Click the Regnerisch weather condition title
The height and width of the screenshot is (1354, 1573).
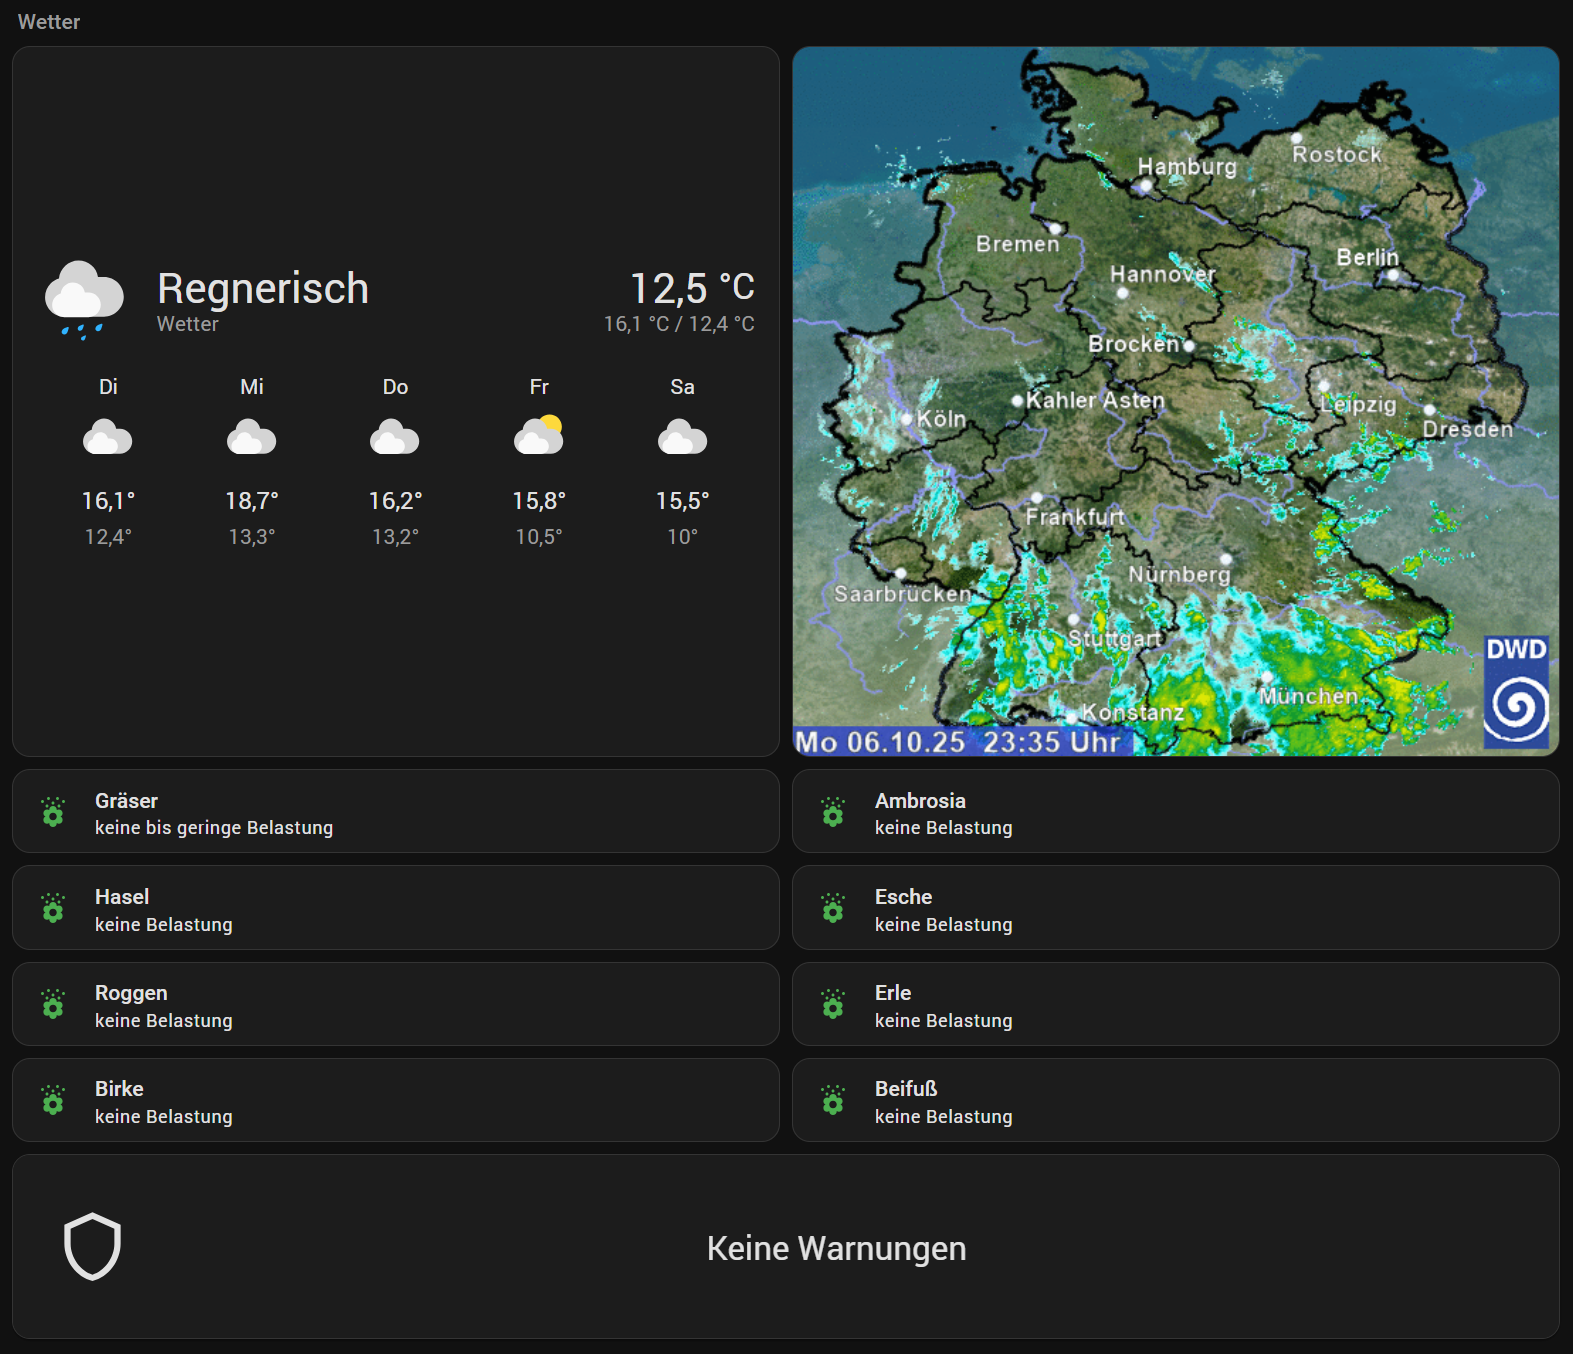point(263,289)
